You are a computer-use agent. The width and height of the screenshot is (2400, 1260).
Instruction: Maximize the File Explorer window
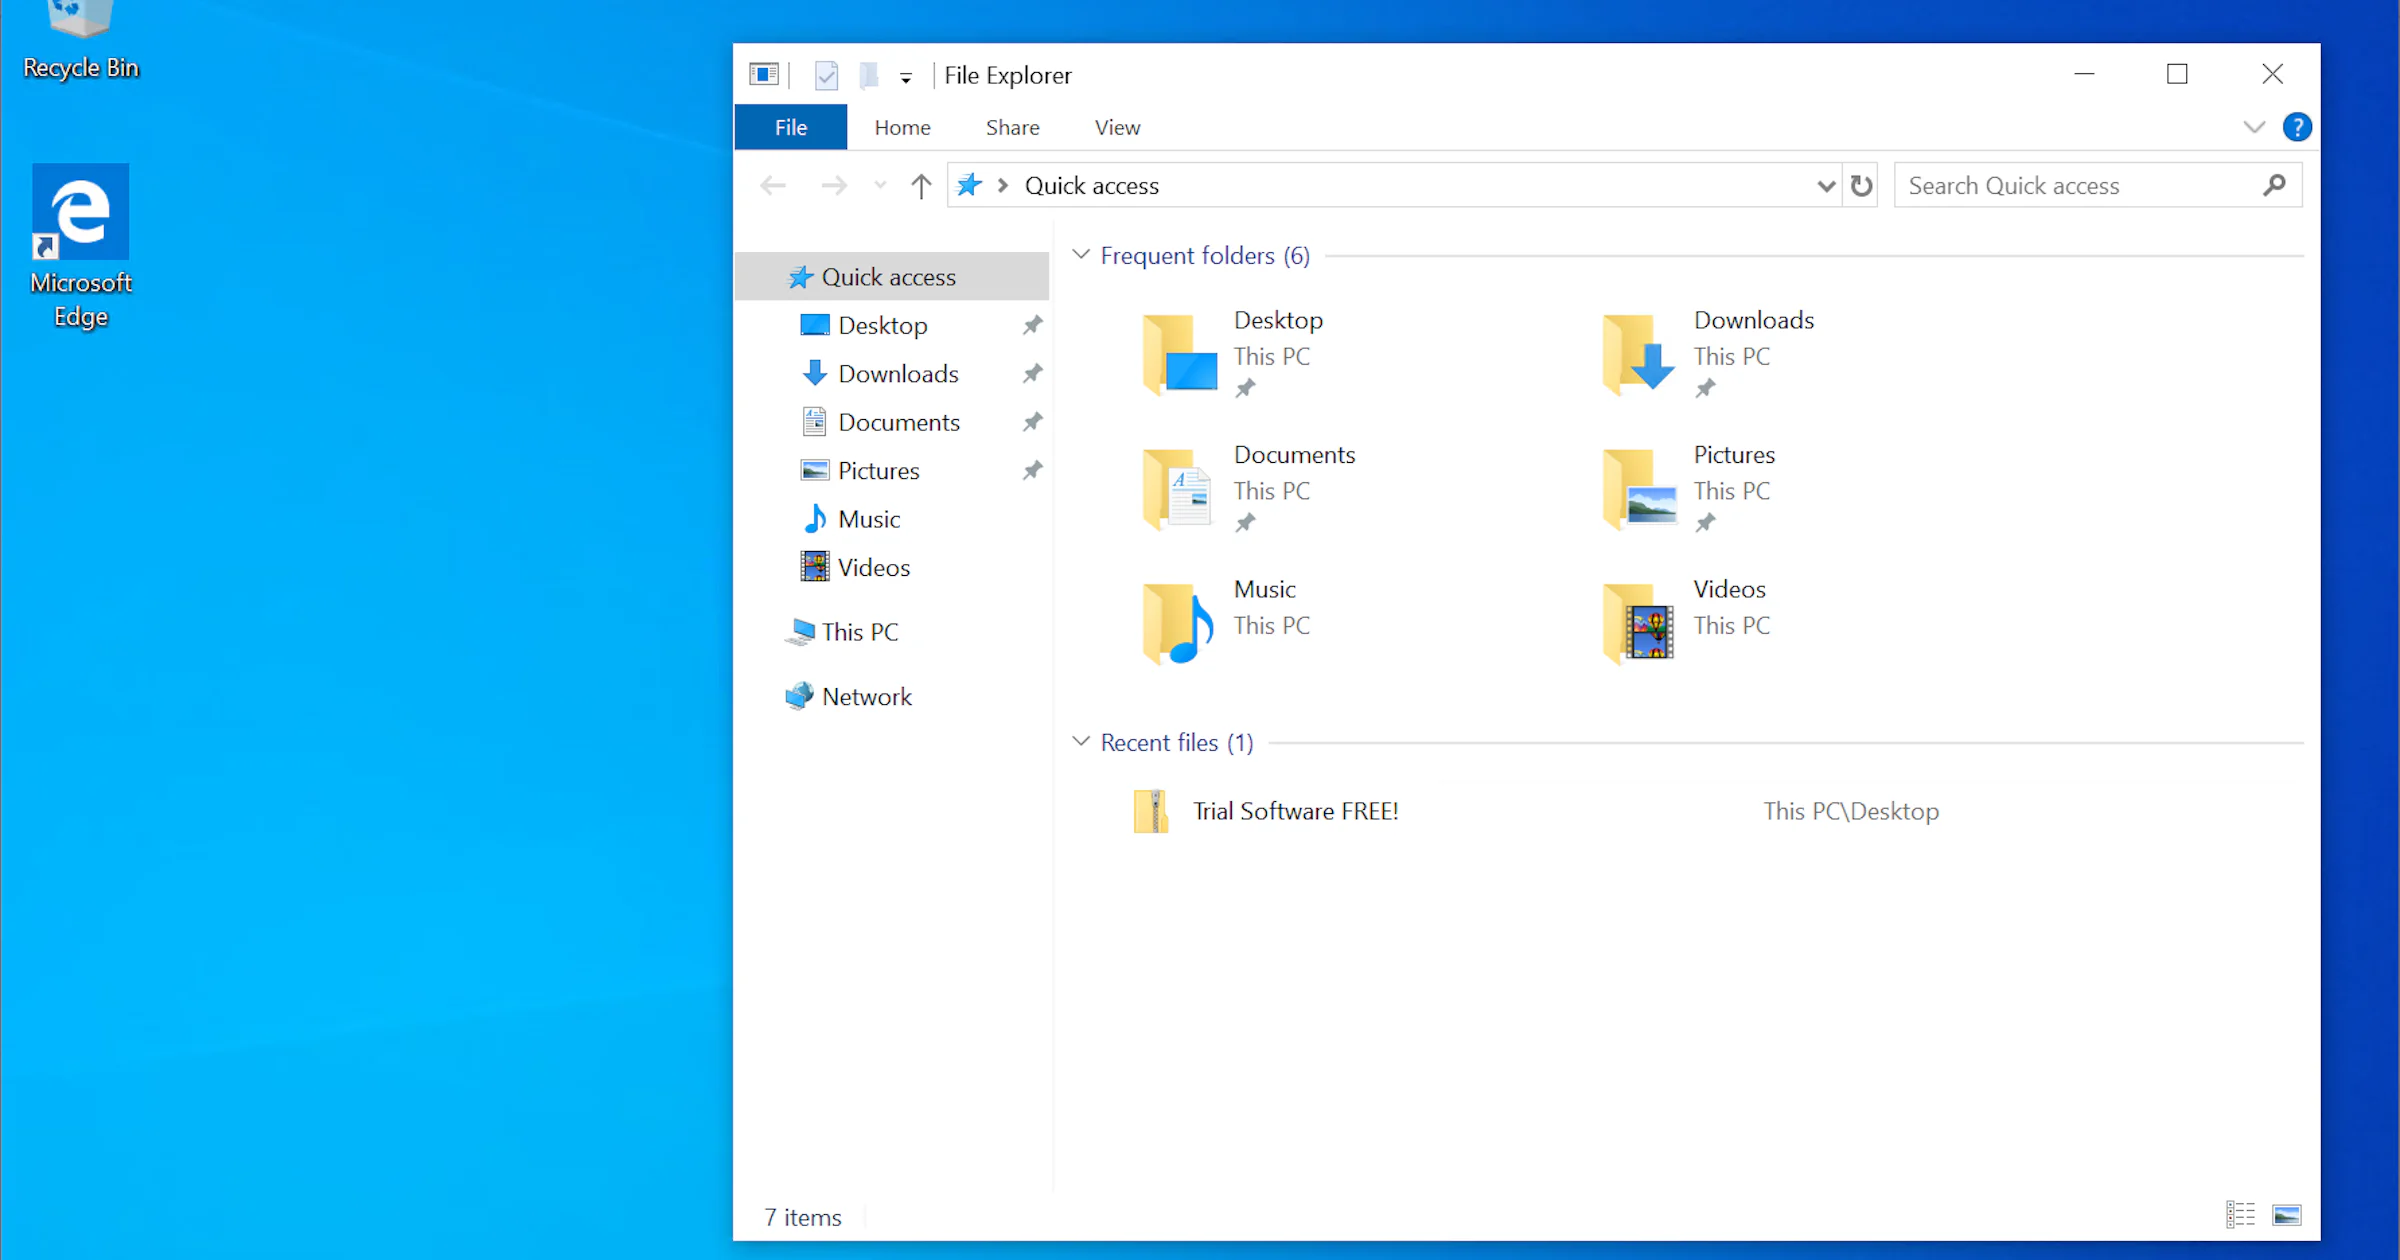click(x=2177, y=74)
